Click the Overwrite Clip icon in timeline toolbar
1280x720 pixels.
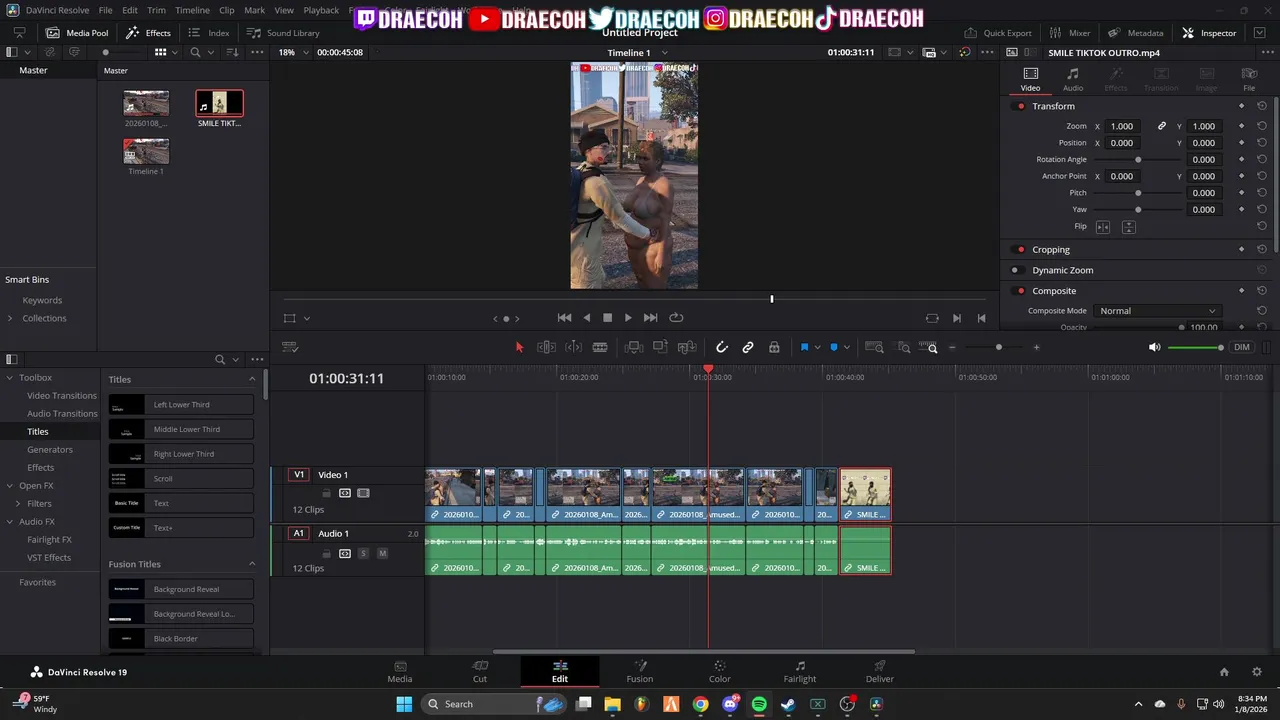pos(660,347)
